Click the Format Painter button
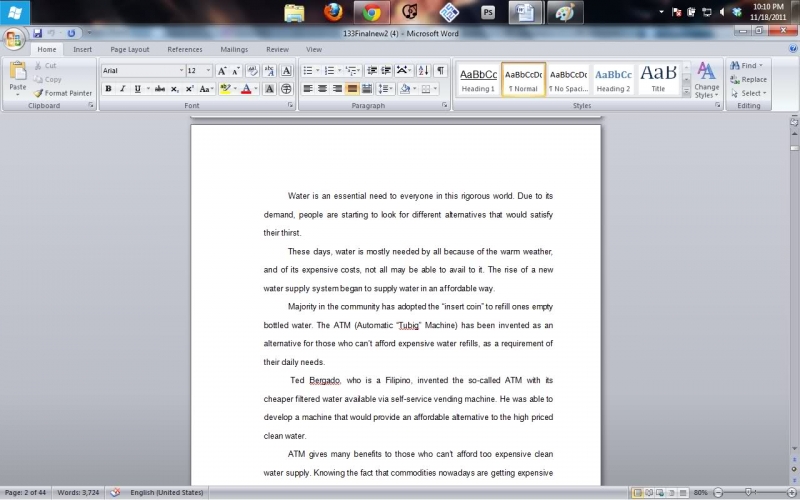 pyautogui.click(x=62, y=93)
